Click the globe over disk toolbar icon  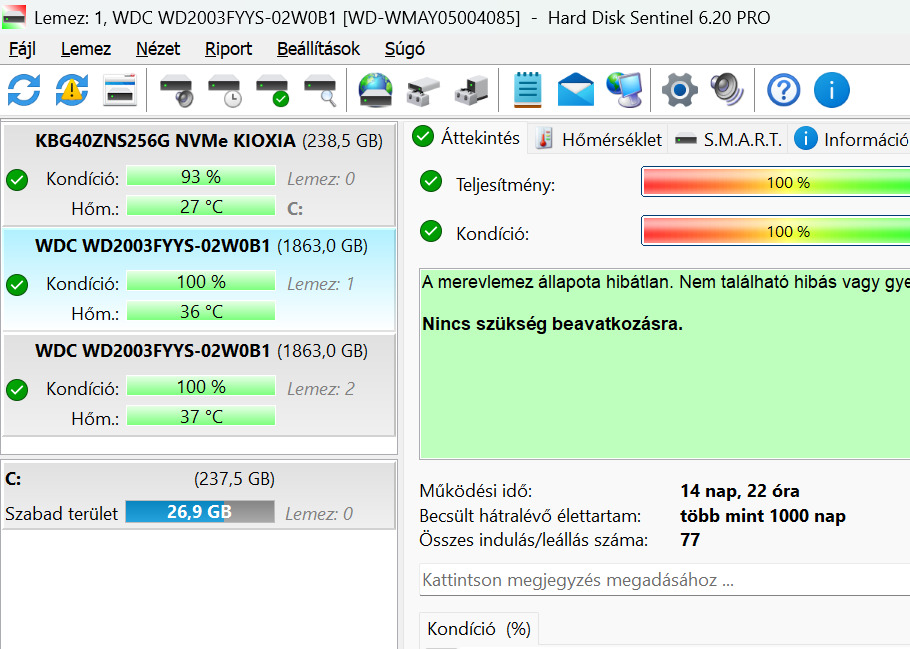(375, 90)
